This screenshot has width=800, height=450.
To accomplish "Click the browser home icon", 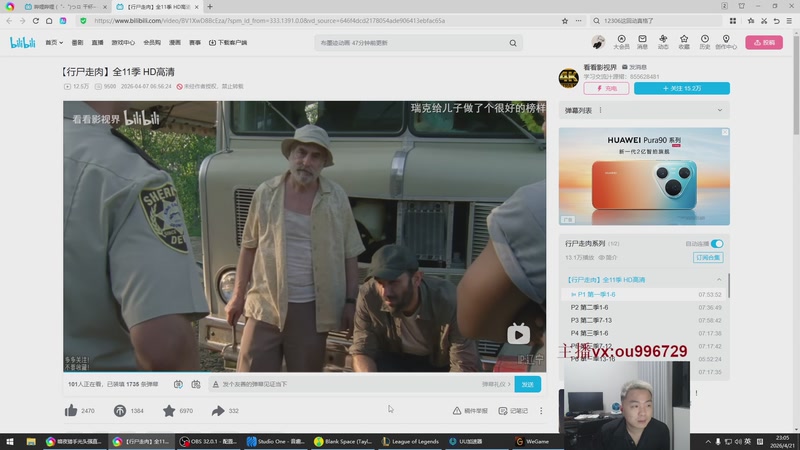I will [x=49, y=21].
